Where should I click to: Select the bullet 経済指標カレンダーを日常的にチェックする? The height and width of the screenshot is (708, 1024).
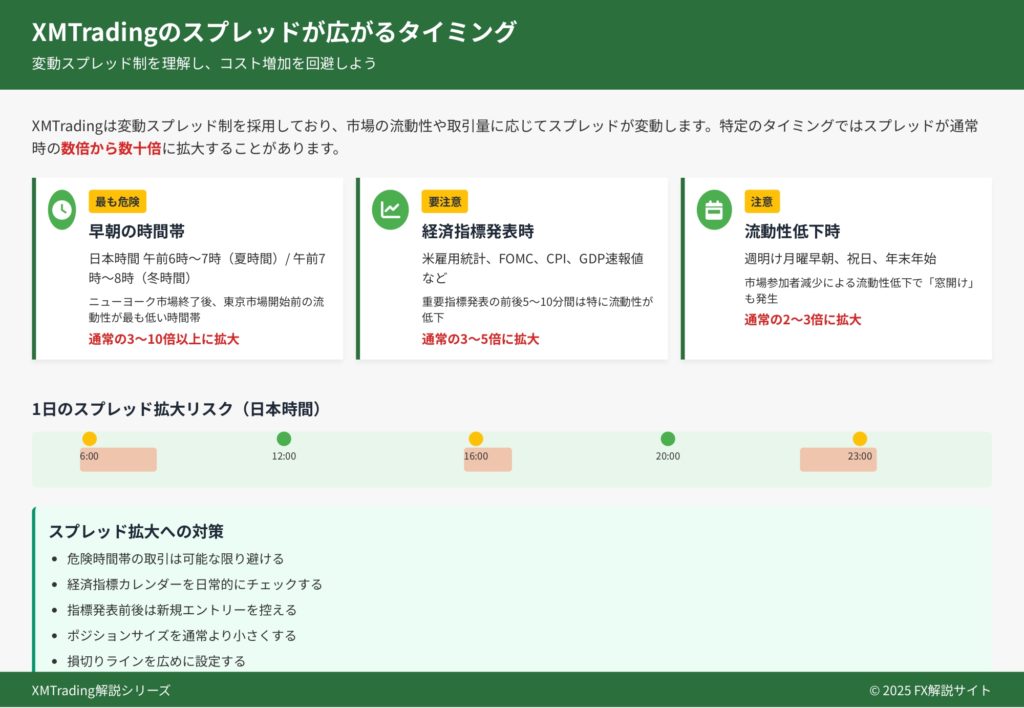[x=195, y=584]
